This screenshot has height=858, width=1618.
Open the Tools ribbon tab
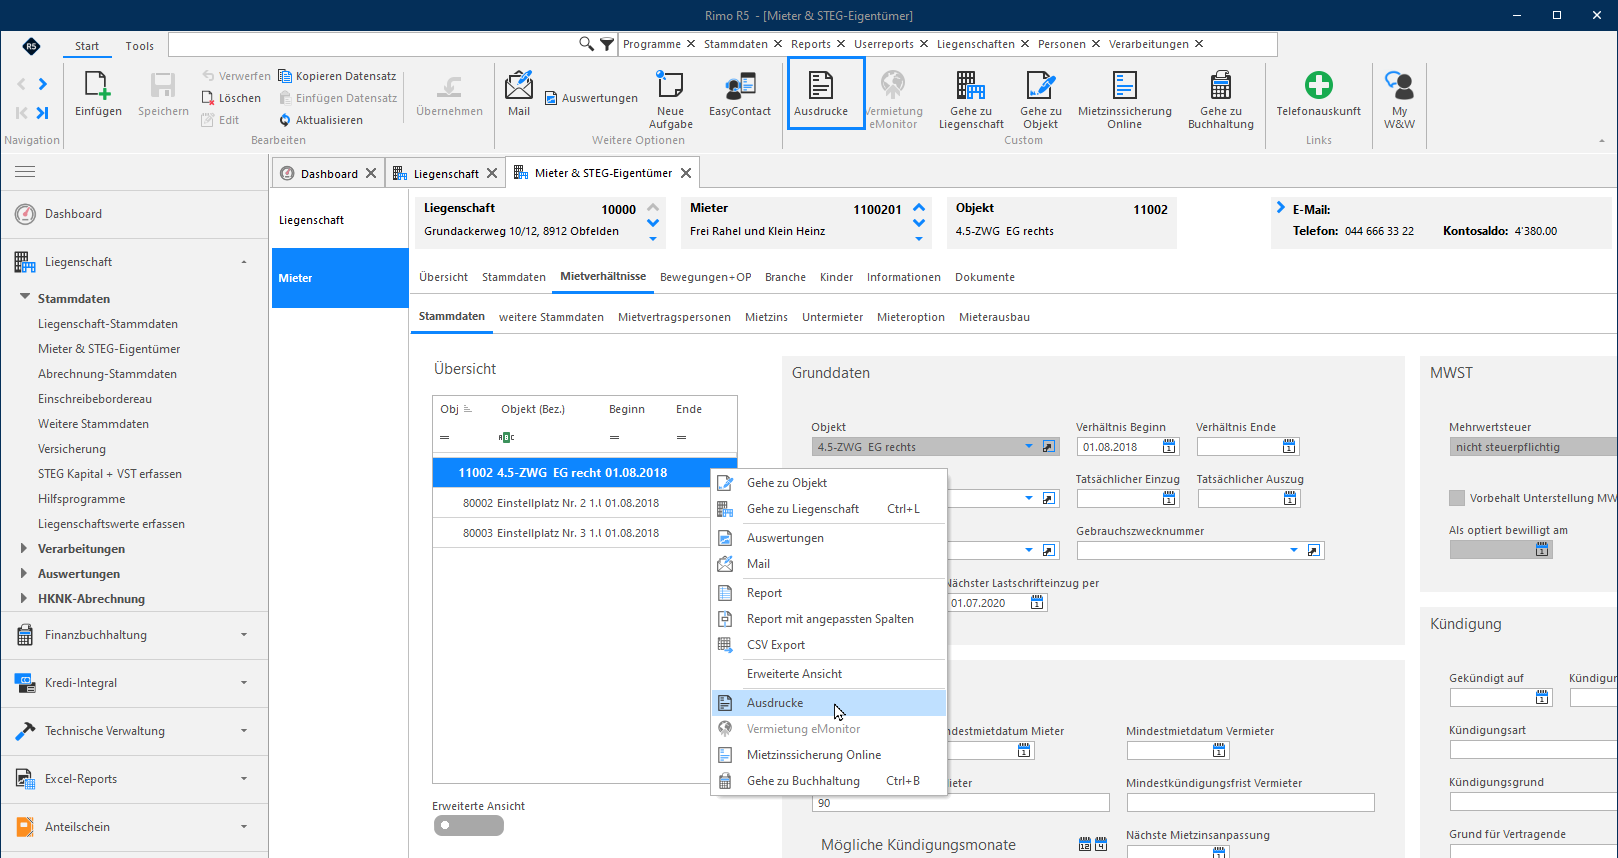tap(140, 46)
